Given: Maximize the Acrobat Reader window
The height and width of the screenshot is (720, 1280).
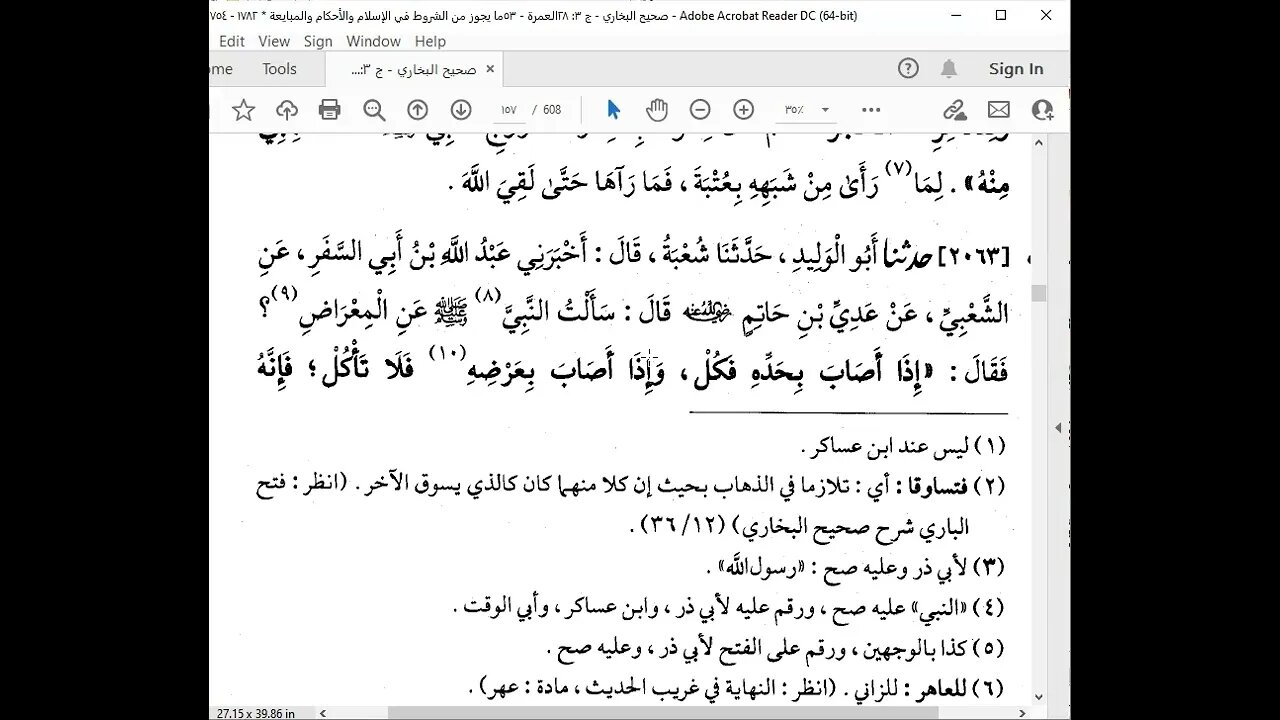Looking at the screenshot, I should click(1000, 15).
